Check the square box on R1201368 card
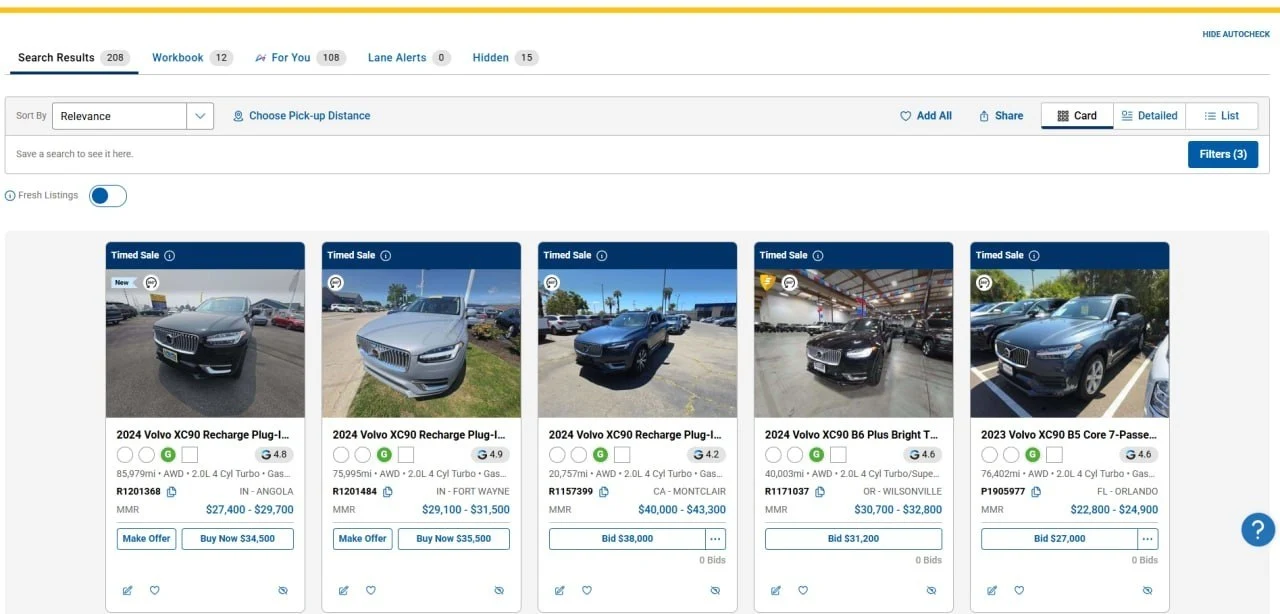This screenshot has width=1280, height=614. tap(190, 454)
